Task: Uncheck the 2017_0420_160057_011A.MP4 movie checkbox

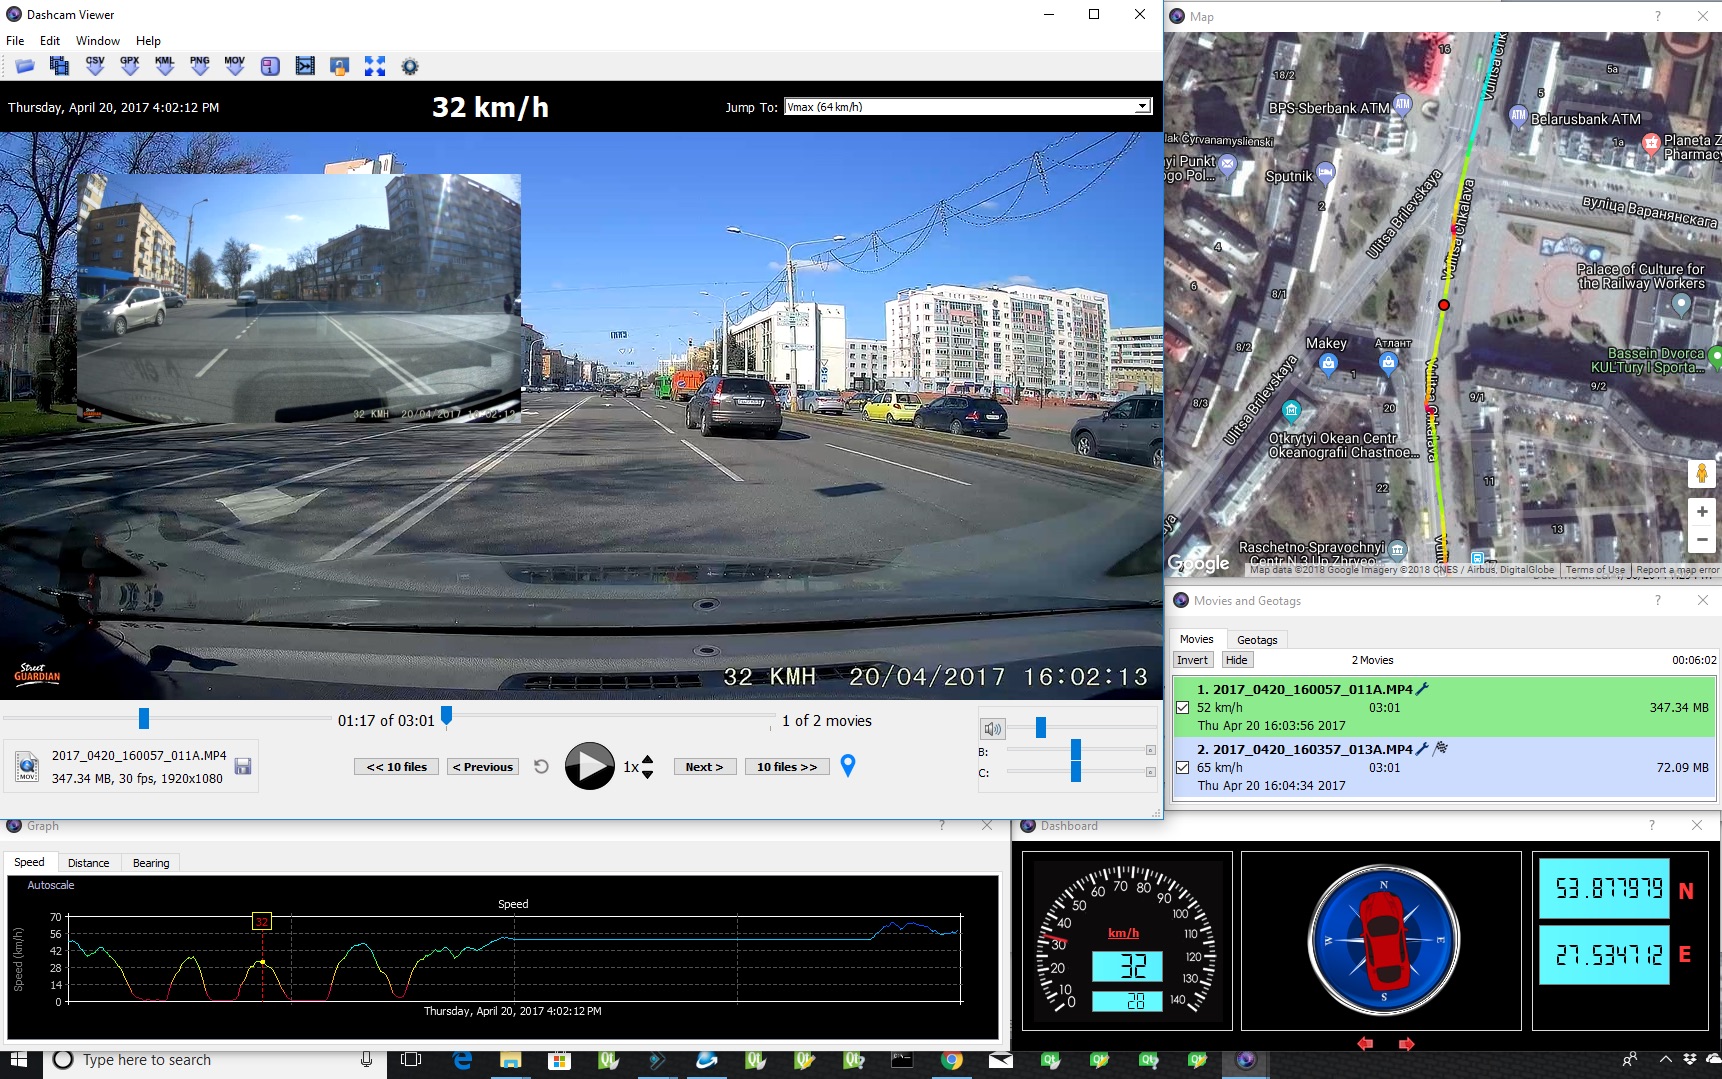Action: click(x=1183, y=708)
